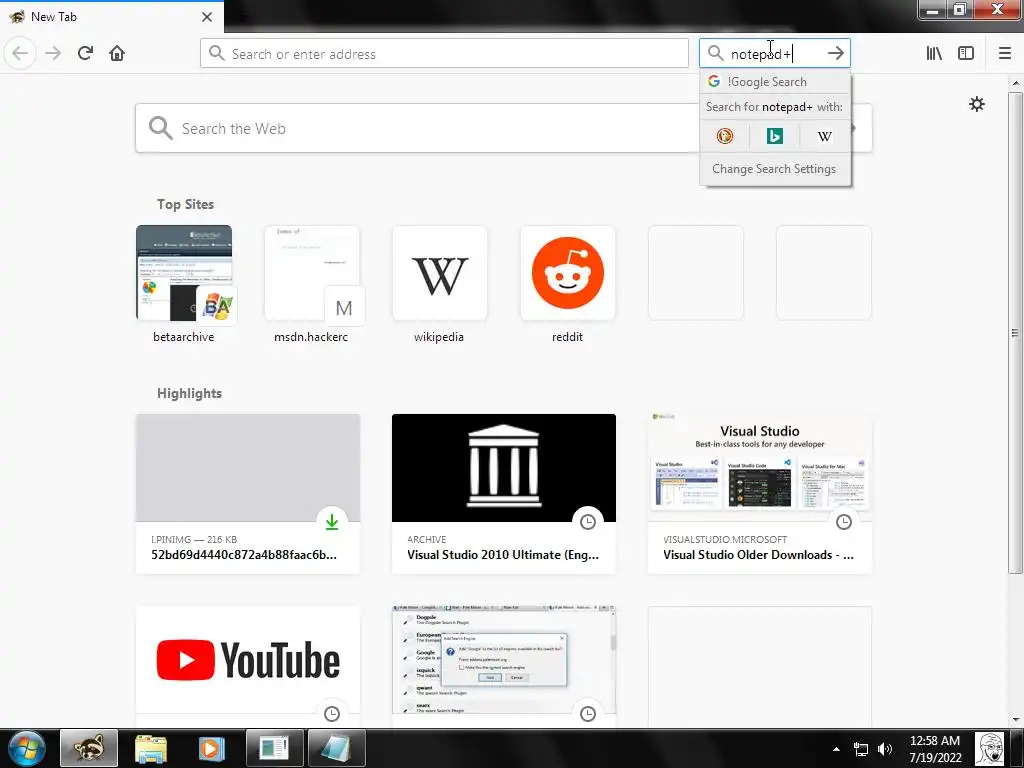Viewport: 1024px width, 768px height.
Task: Reload the current page
Action: pos(85,54)
